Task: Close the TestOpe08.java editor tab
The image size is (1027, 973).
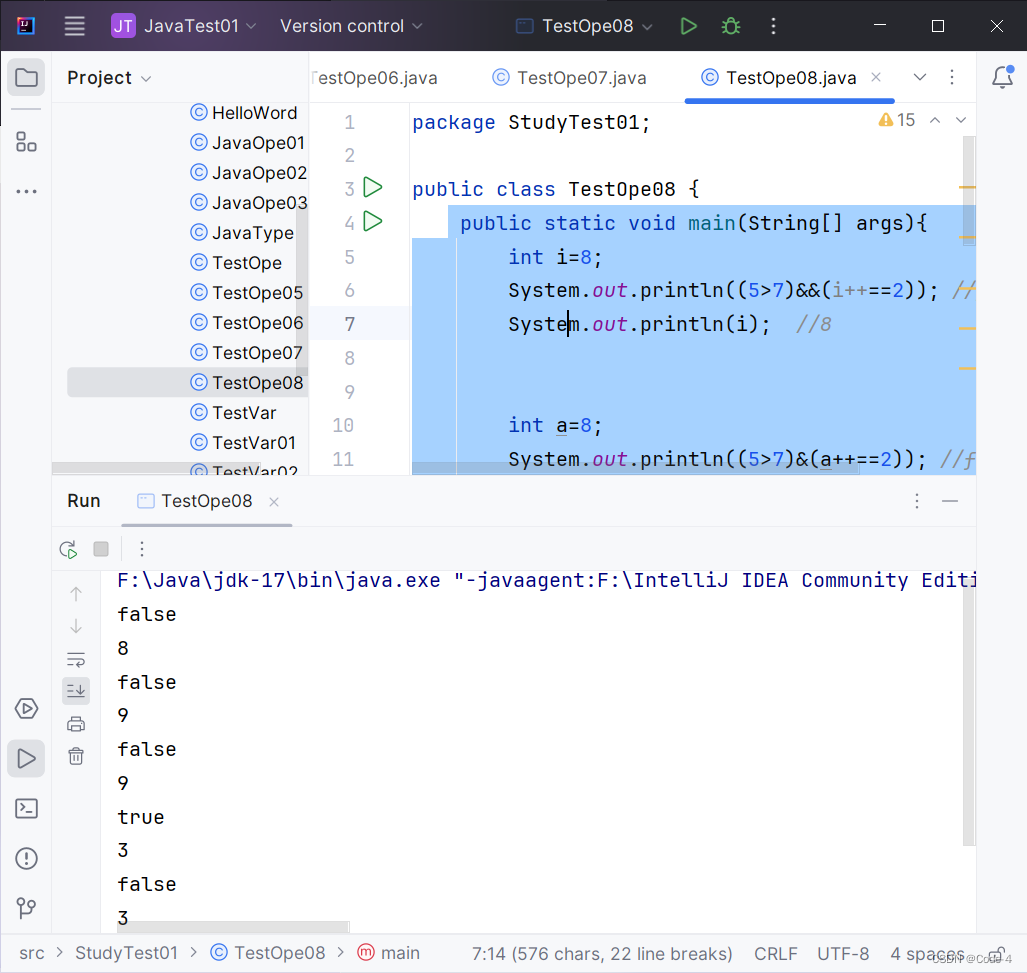Action: 876,77
